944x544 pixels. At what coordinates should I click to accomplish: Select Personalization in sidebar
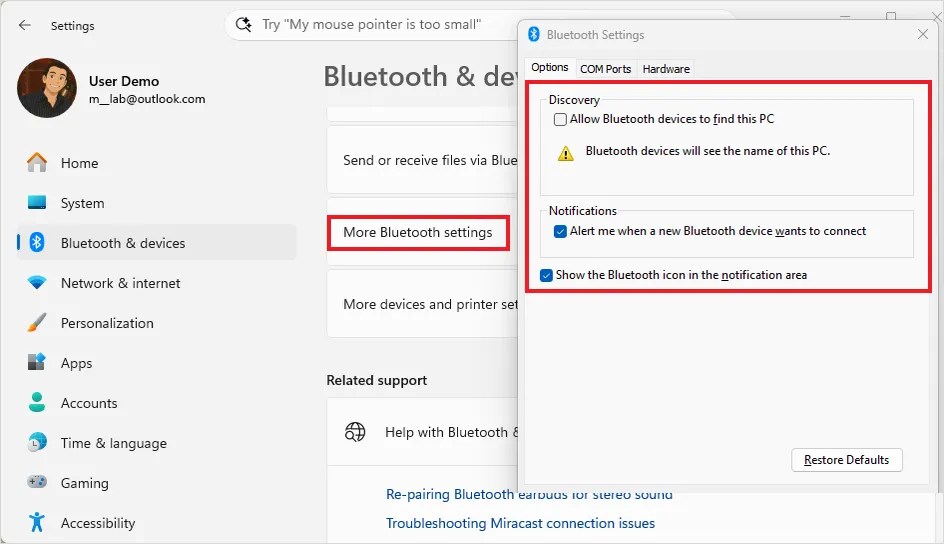click(157, 323)
